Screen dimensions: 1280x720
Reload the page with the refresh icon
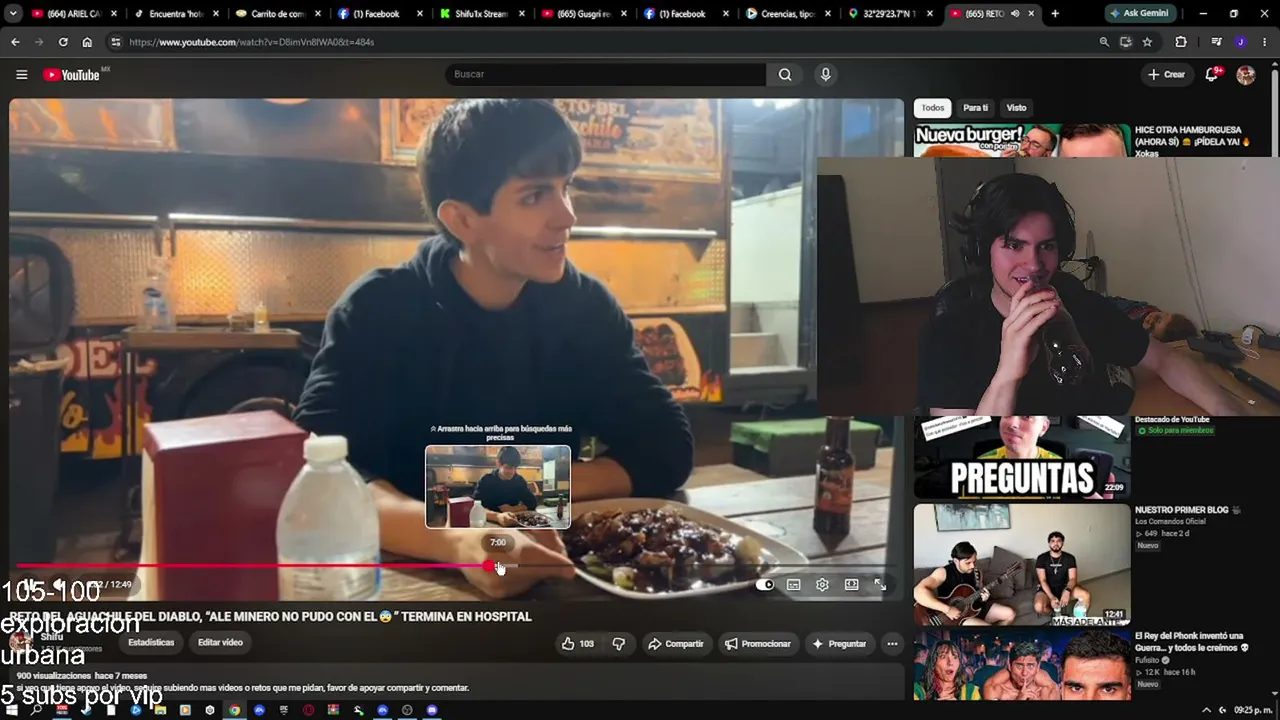63,42
